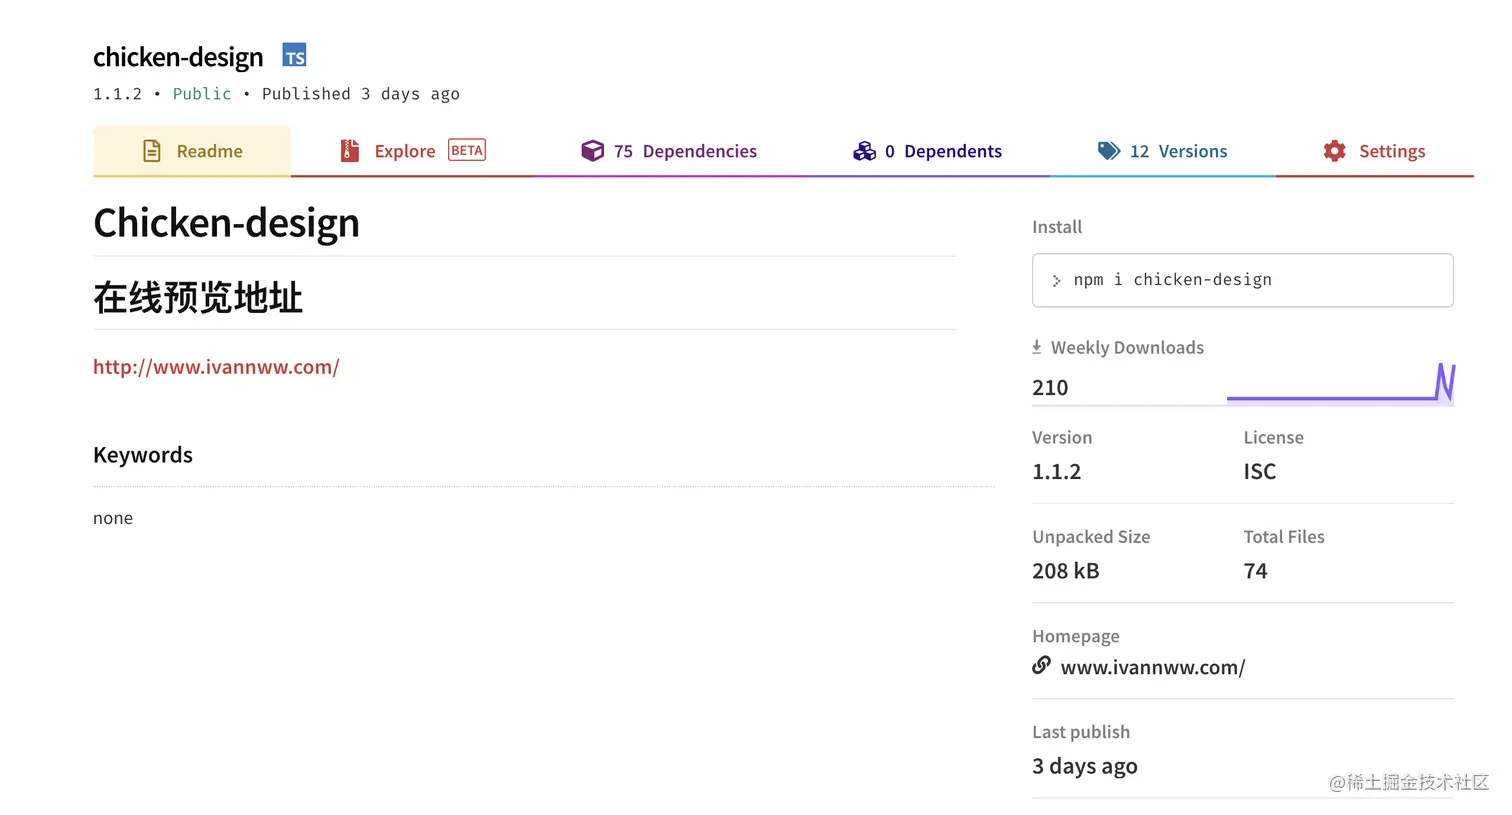The height and width of the screenshot is (815, 1512).
Task: Click the Settings gear icon
Action: pyautogui.click(x=1335, y=151)
